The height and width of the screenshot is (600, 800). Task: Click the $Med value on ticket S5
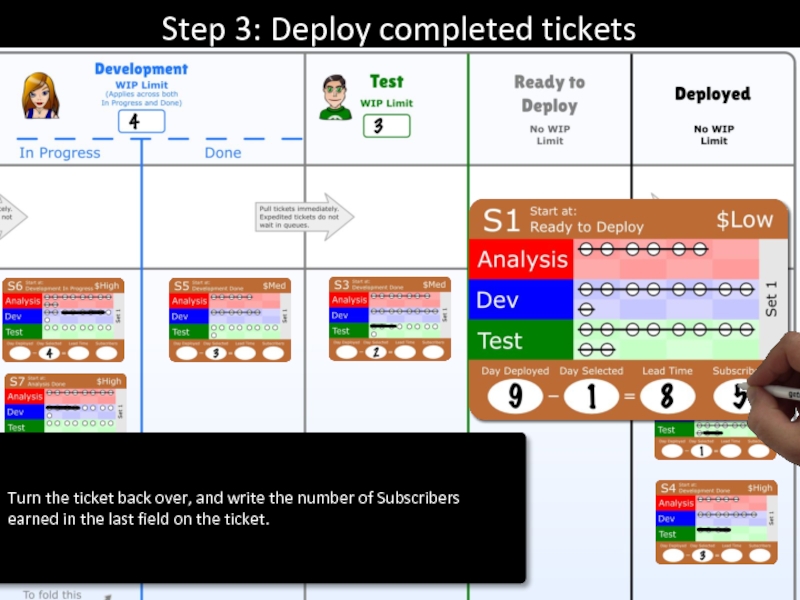[274, 286]
